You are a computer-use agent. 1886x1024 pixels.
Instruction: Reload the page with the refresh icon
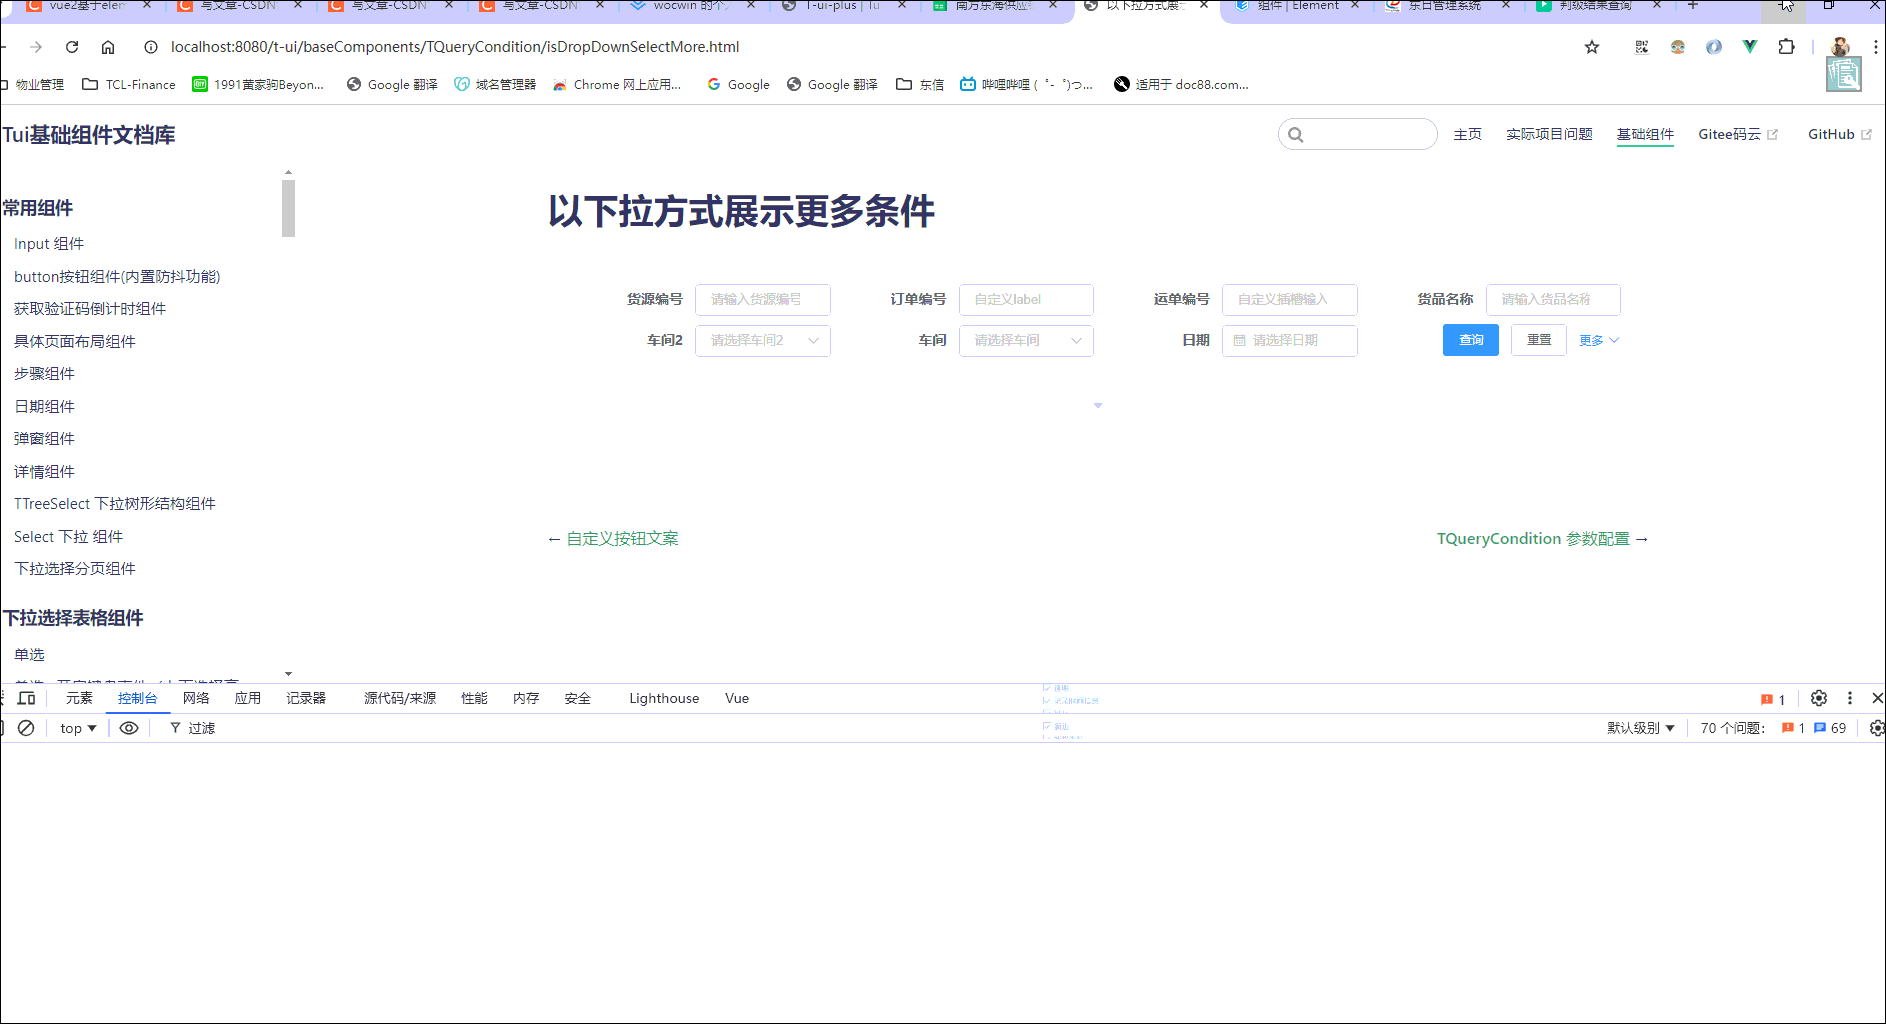(70, 47)
